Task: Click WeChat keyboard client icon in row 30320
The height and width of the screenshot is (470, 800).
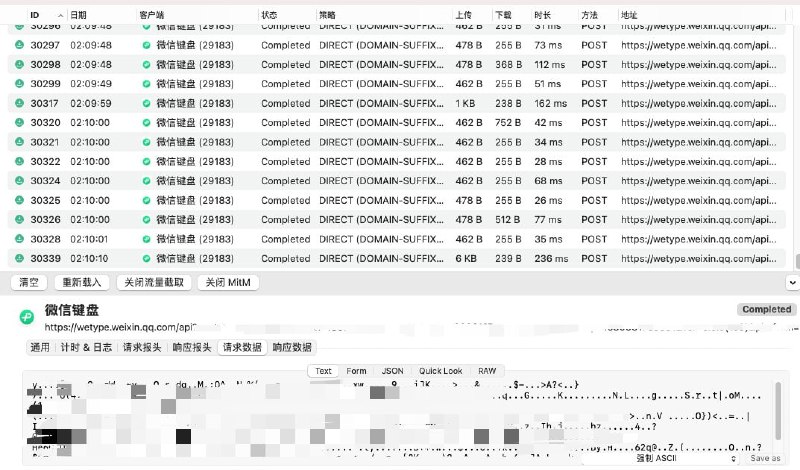Action: (146, 123)
